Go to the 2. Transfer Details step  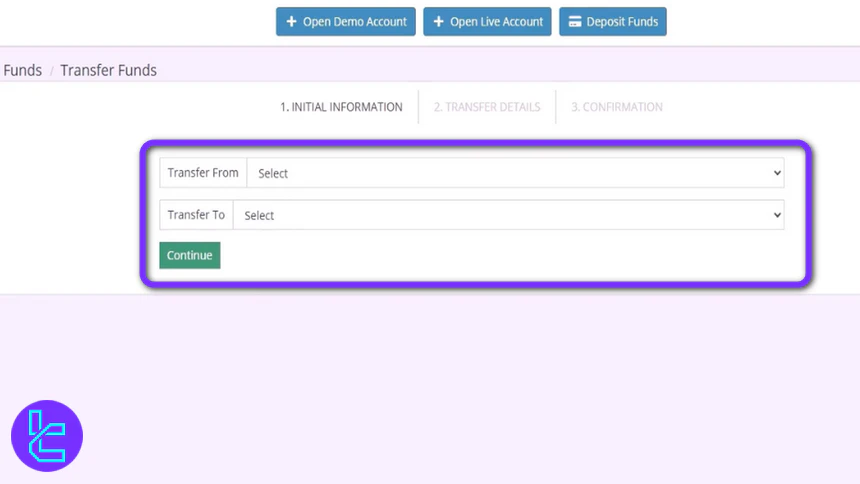[486, 107]
